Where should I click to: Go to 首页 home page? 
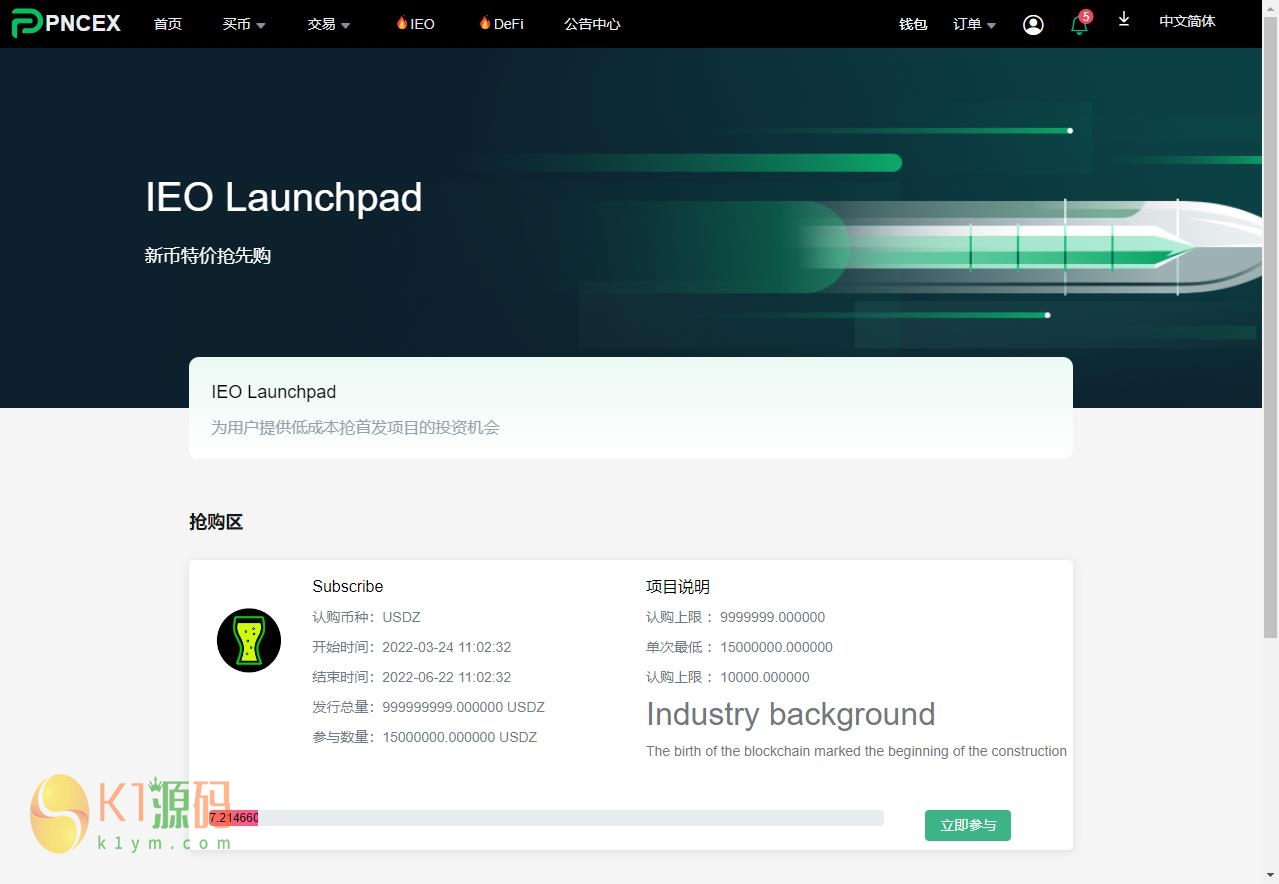[168, 24]
